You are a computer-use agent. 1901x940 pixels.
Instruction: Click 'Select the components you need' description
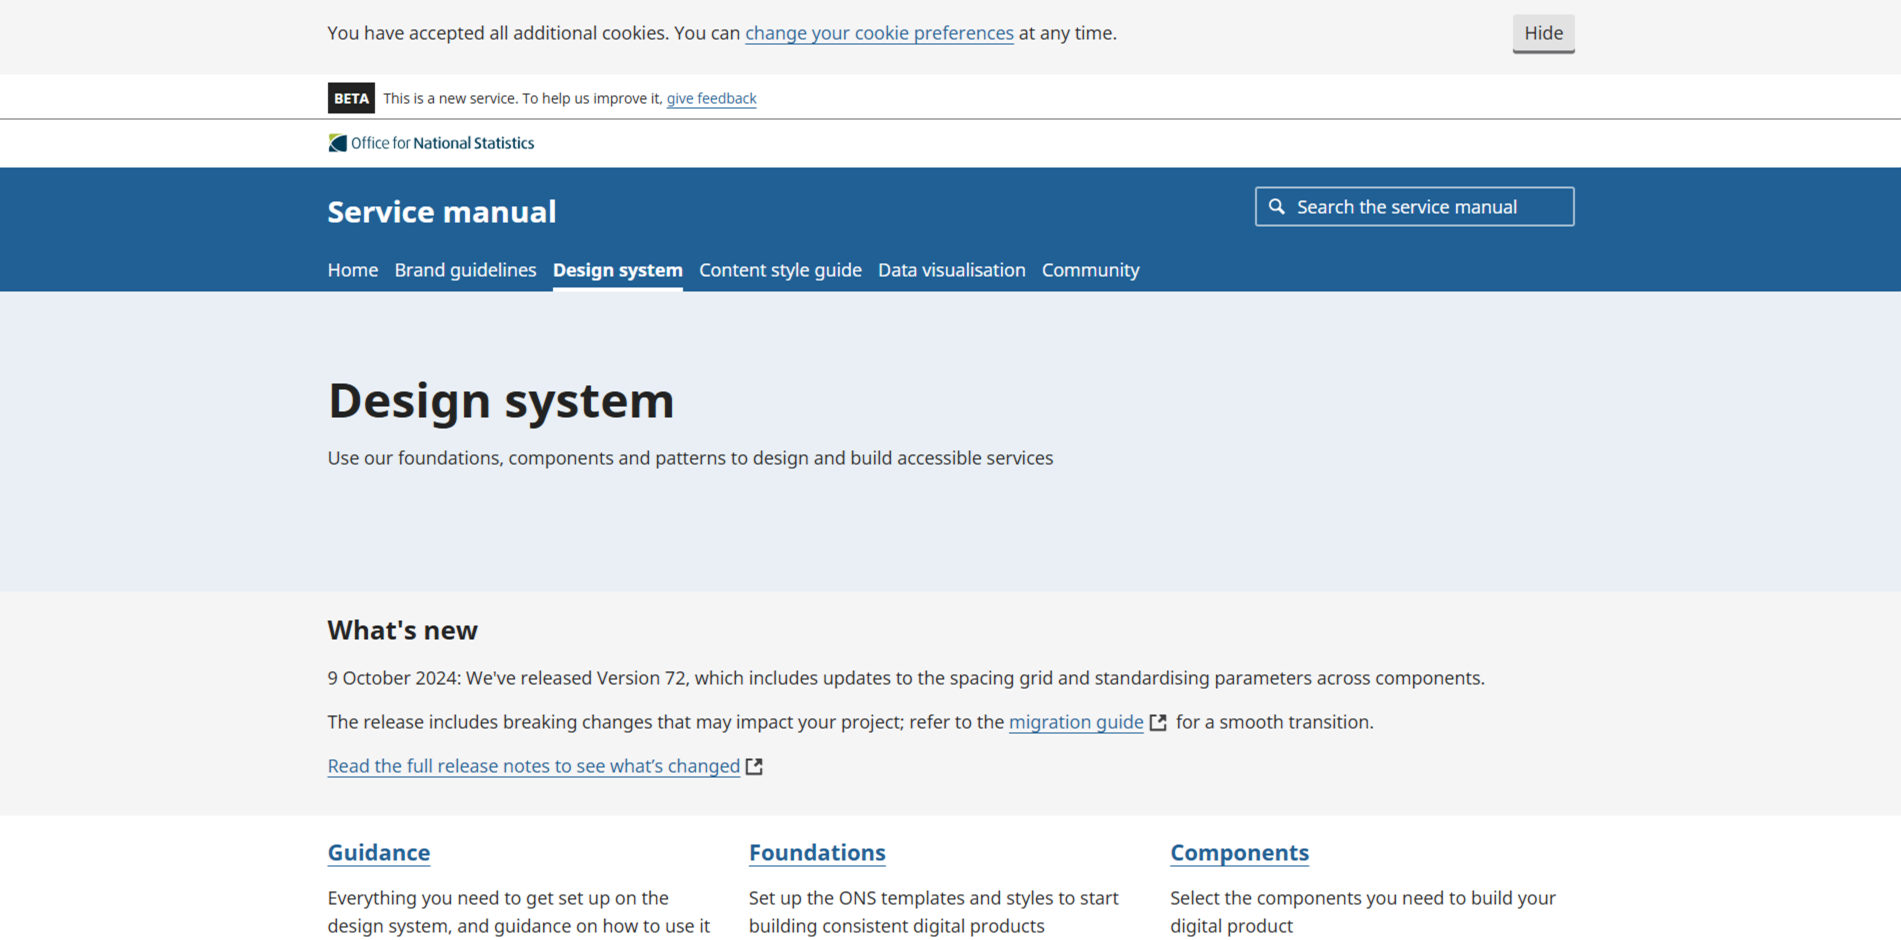[1363, 912]
